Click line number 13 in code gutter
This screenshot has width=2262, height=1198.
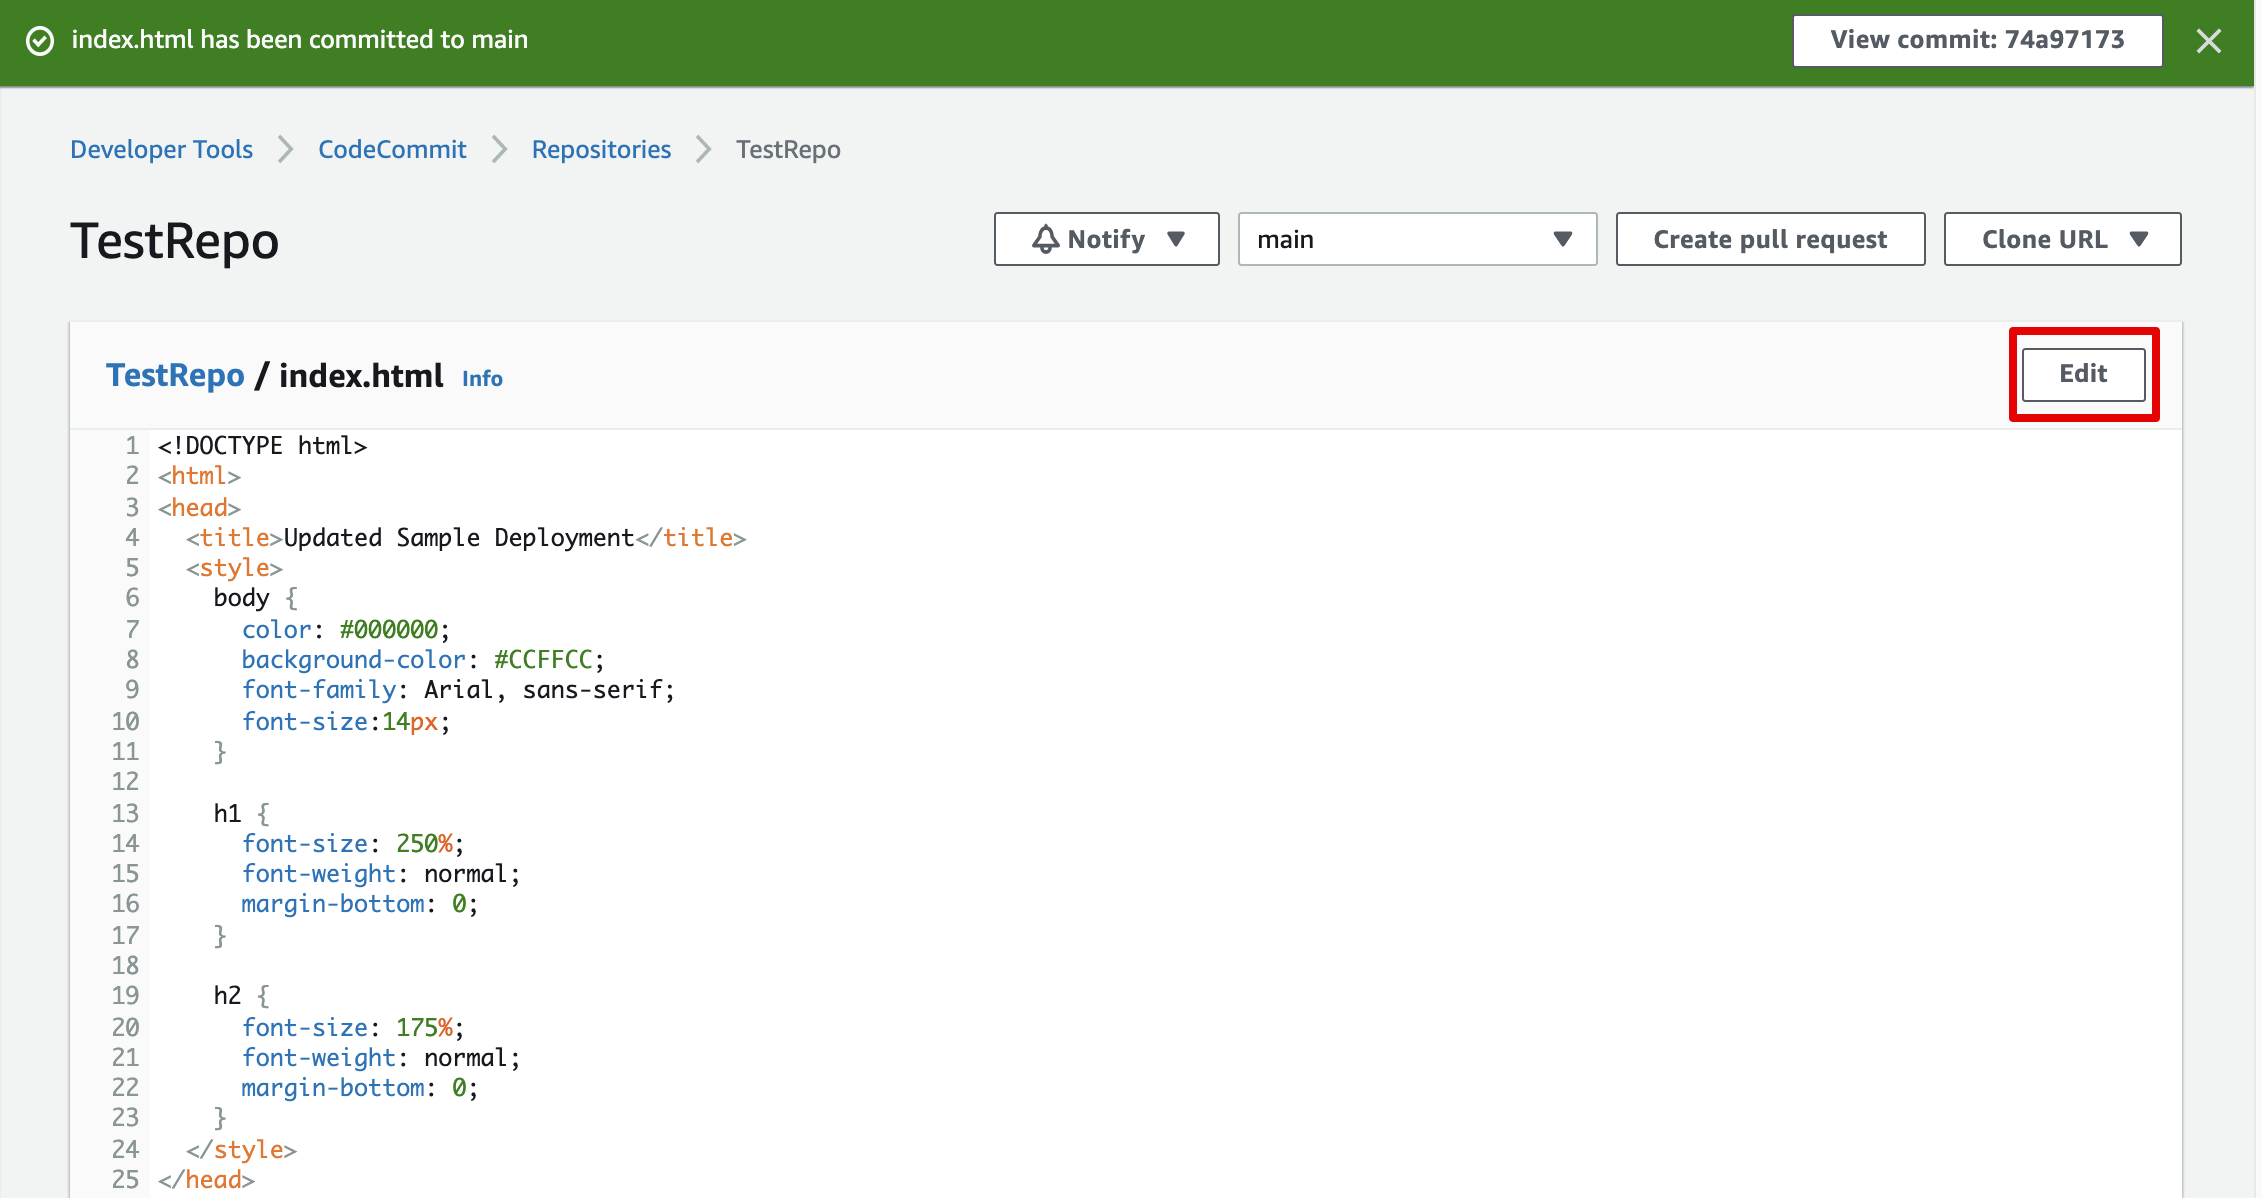[125, 813]
